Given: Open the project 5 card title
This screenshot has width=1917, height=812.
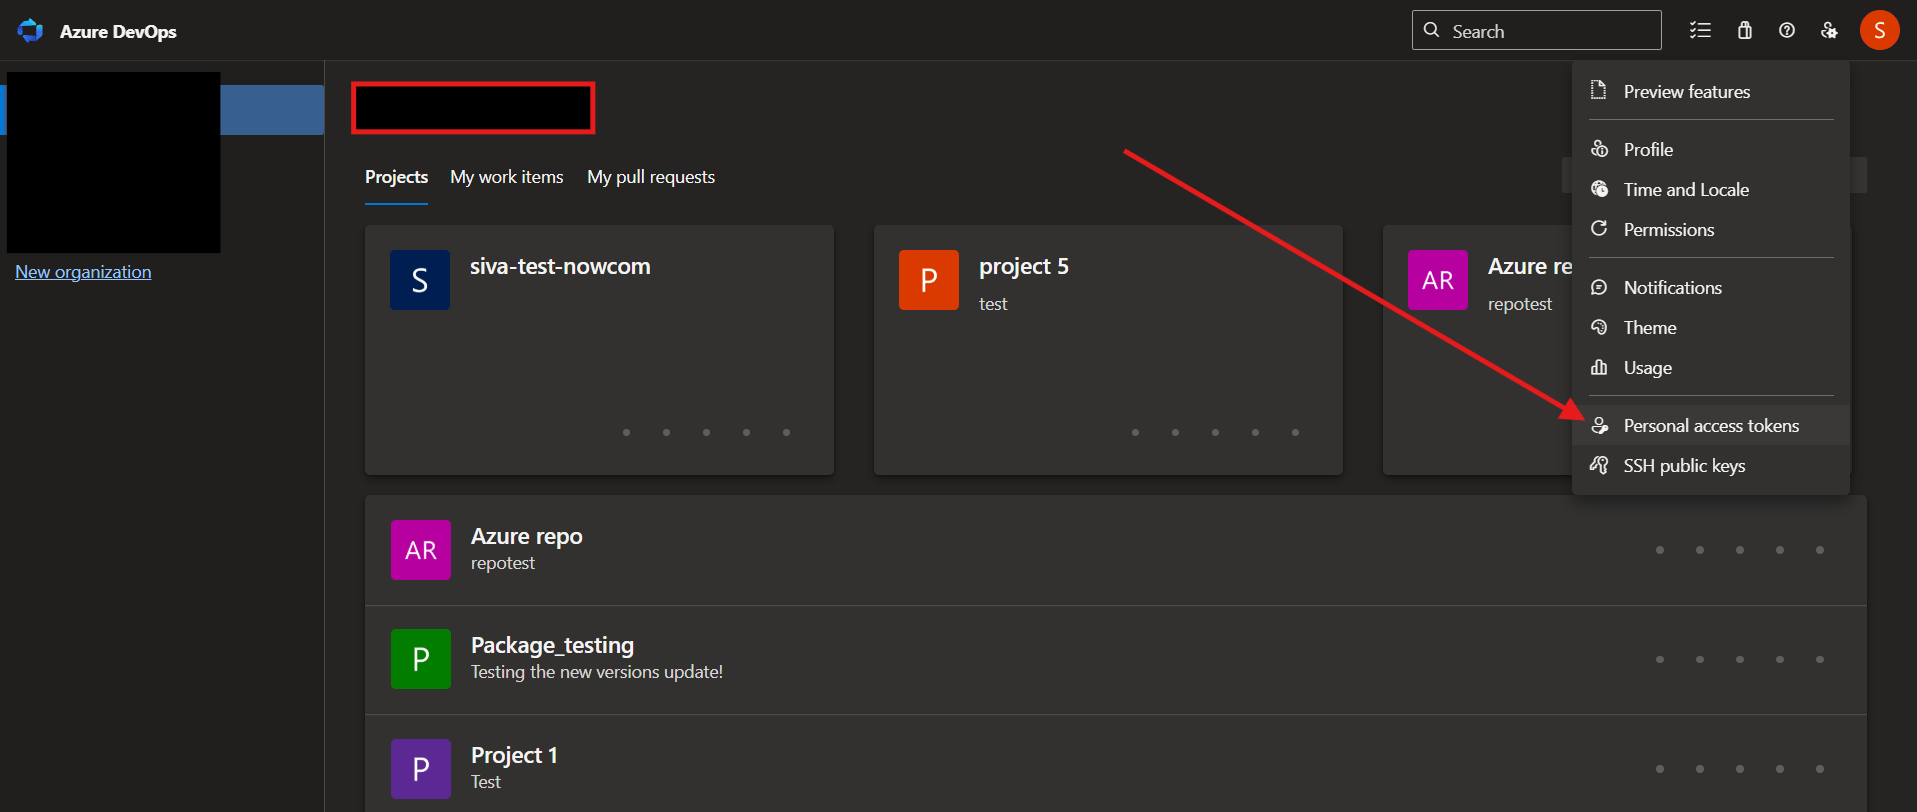Looking at the screenshot, I should pos(1024,266).
